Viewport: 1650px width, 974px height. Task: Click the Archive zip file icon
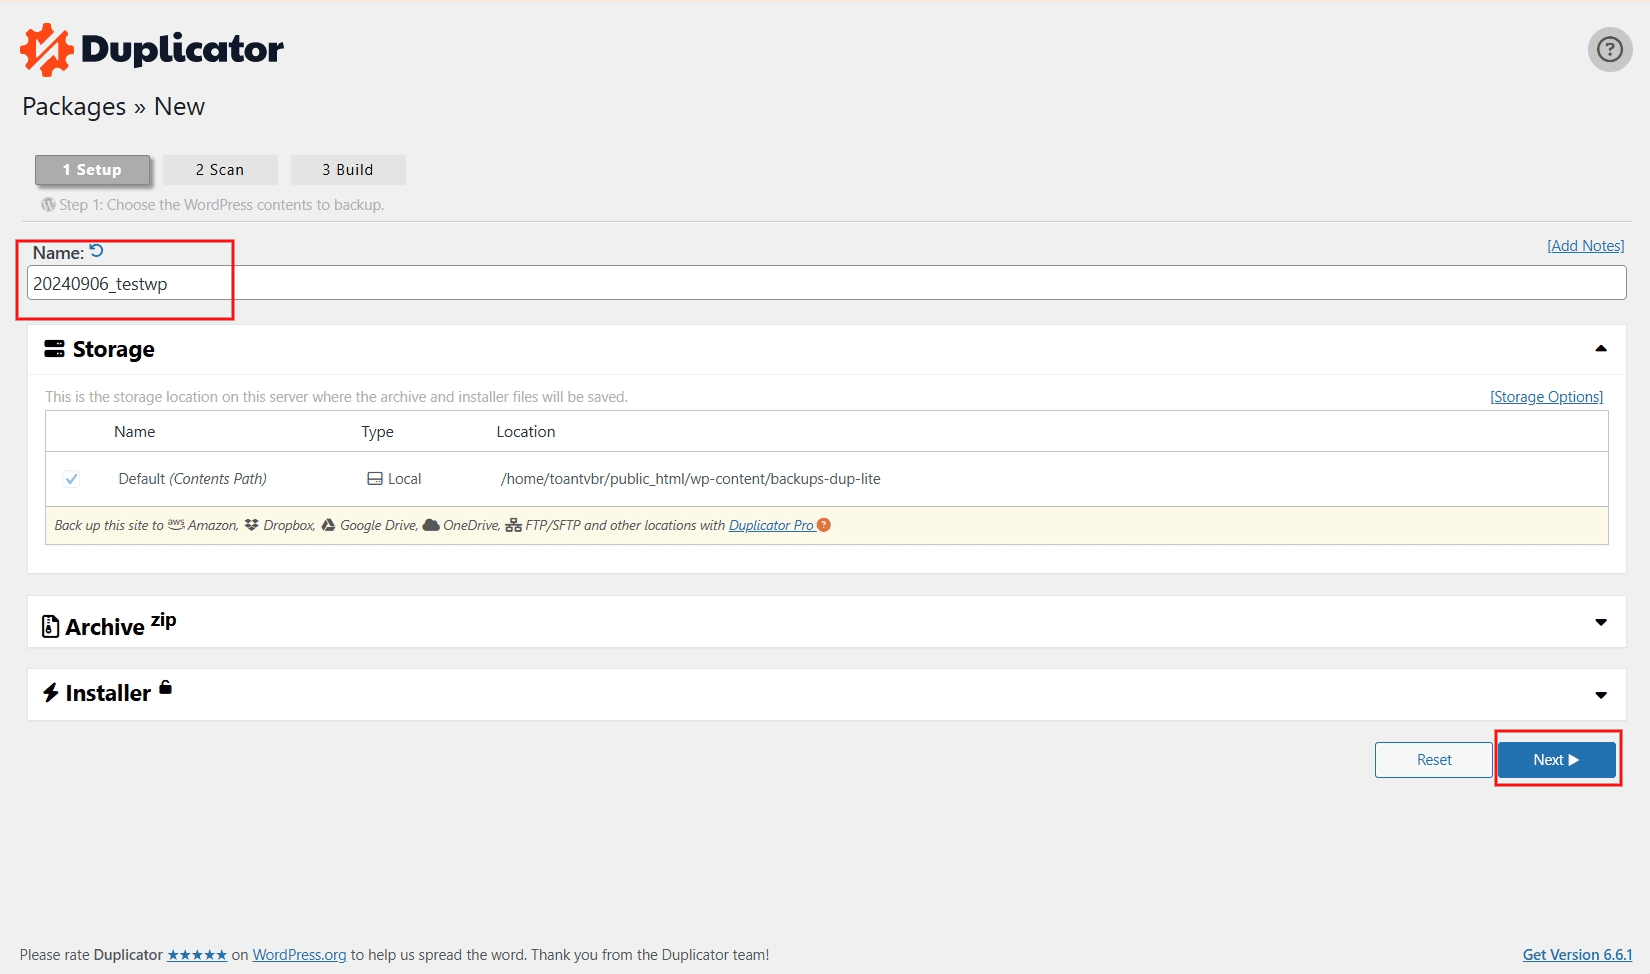click(x=50, y=627)
